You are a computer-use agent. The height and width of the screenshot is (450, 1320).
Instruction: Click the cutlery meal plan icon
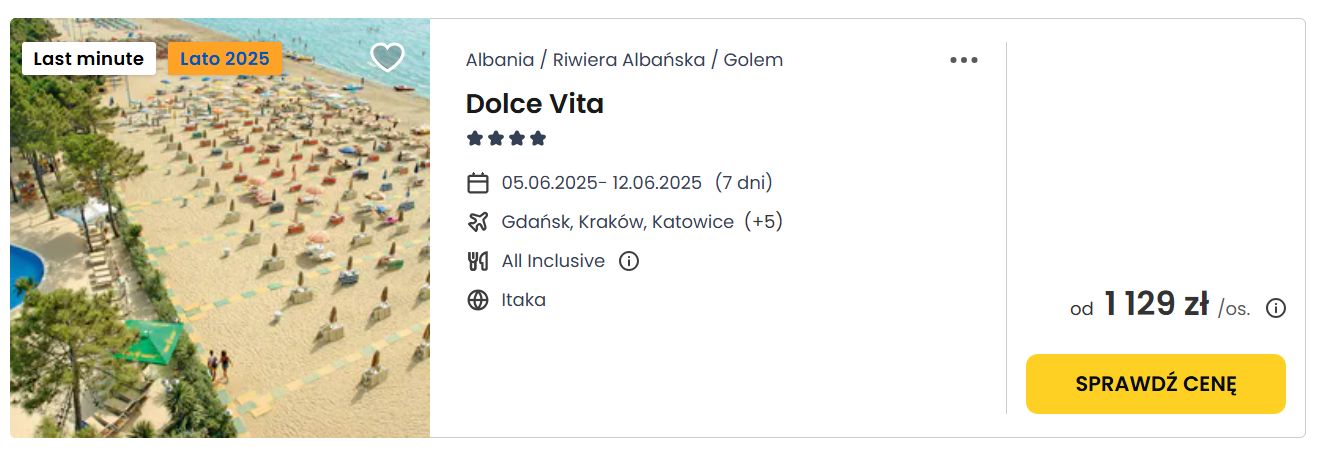pos(478,261)
